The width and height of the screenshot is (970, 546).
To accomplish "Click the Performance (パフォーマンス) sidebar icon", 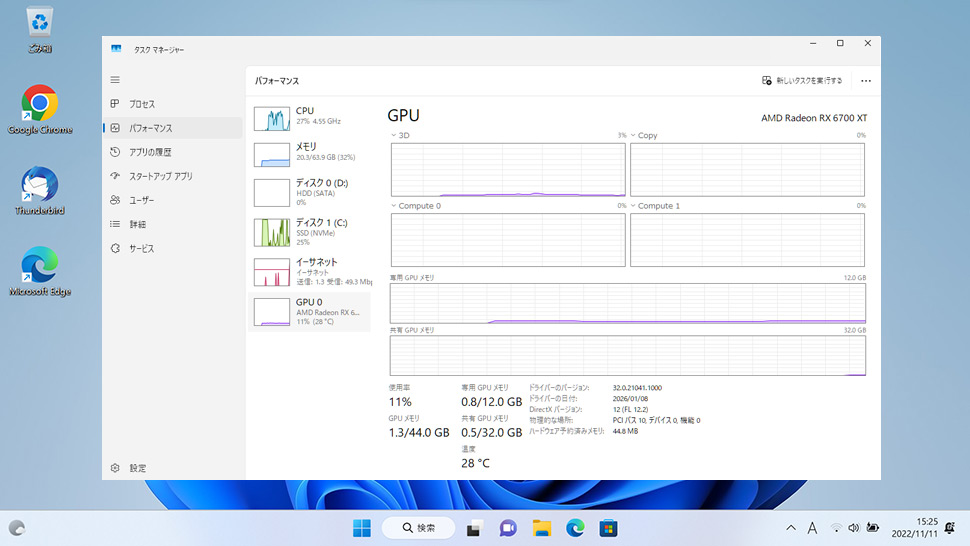I will tap(115, 128).
